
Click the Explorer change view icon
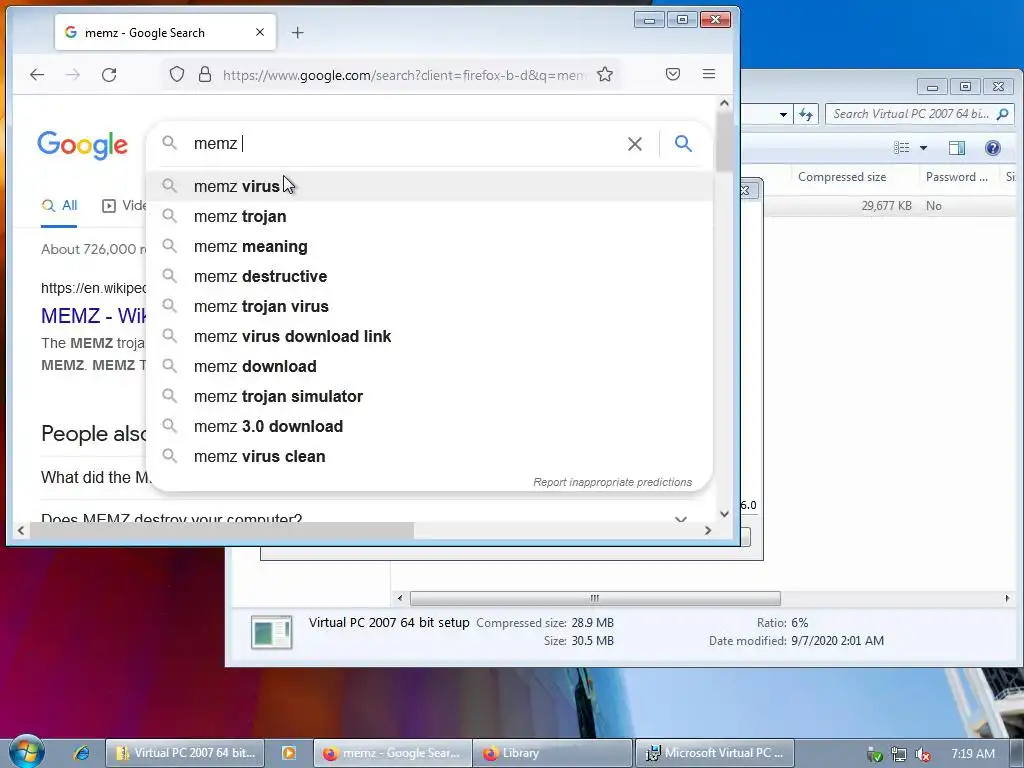tap(902, 148)
